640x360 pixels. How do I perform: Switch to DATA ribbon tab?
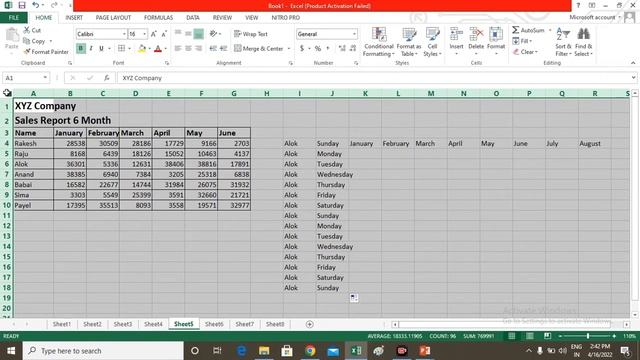(x=193, y=18)
